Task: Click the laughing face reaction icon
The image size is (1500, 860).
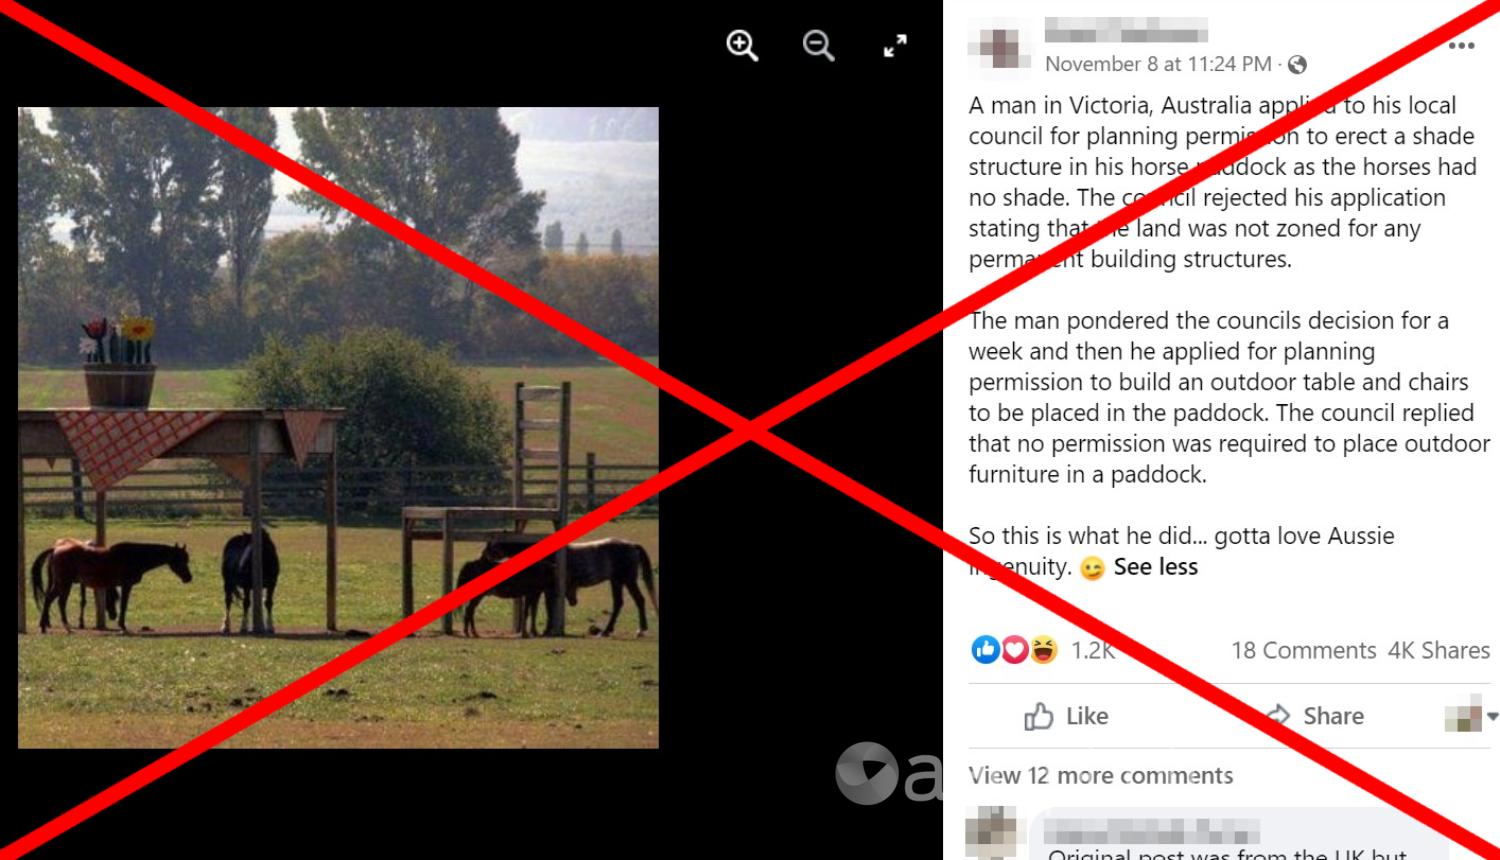Action: [1043, 650]
